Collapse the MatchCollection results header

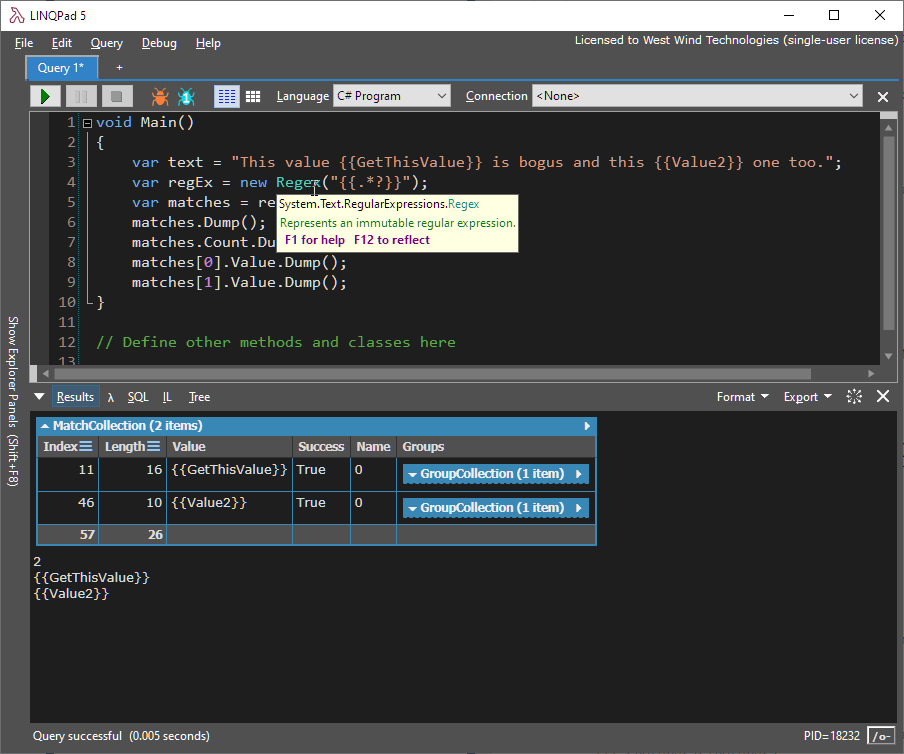[x=45, y=426]
